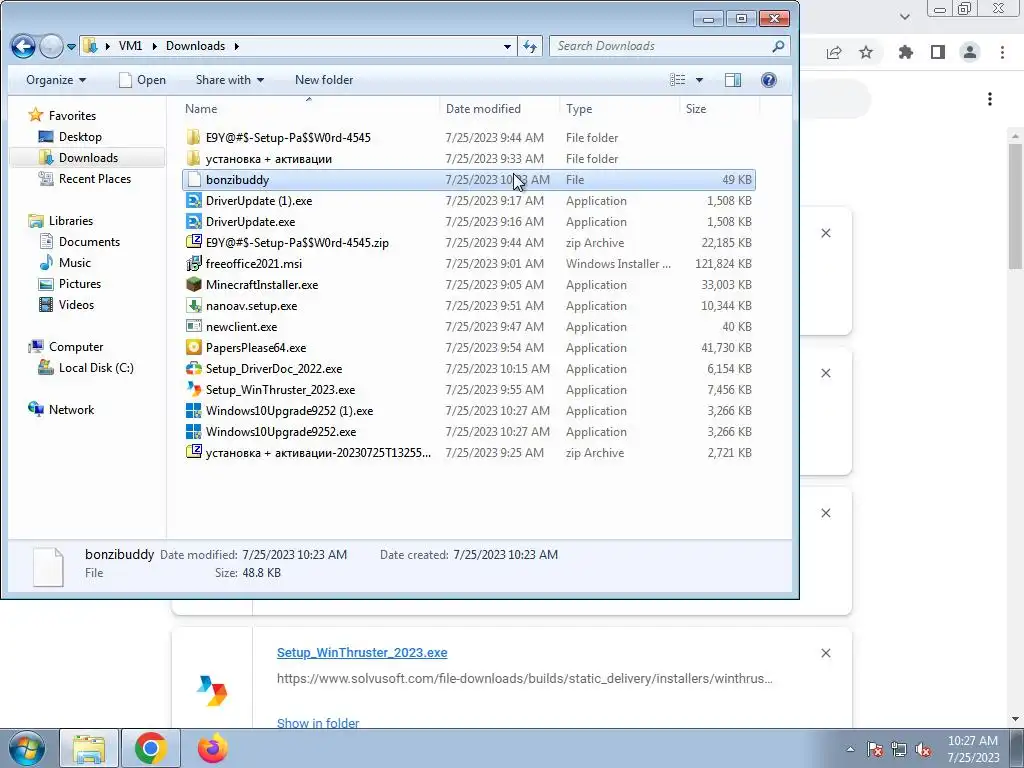Select Computer in navigation pane
The width and height of the screenshot is (1024, 768).
[76, 347]
